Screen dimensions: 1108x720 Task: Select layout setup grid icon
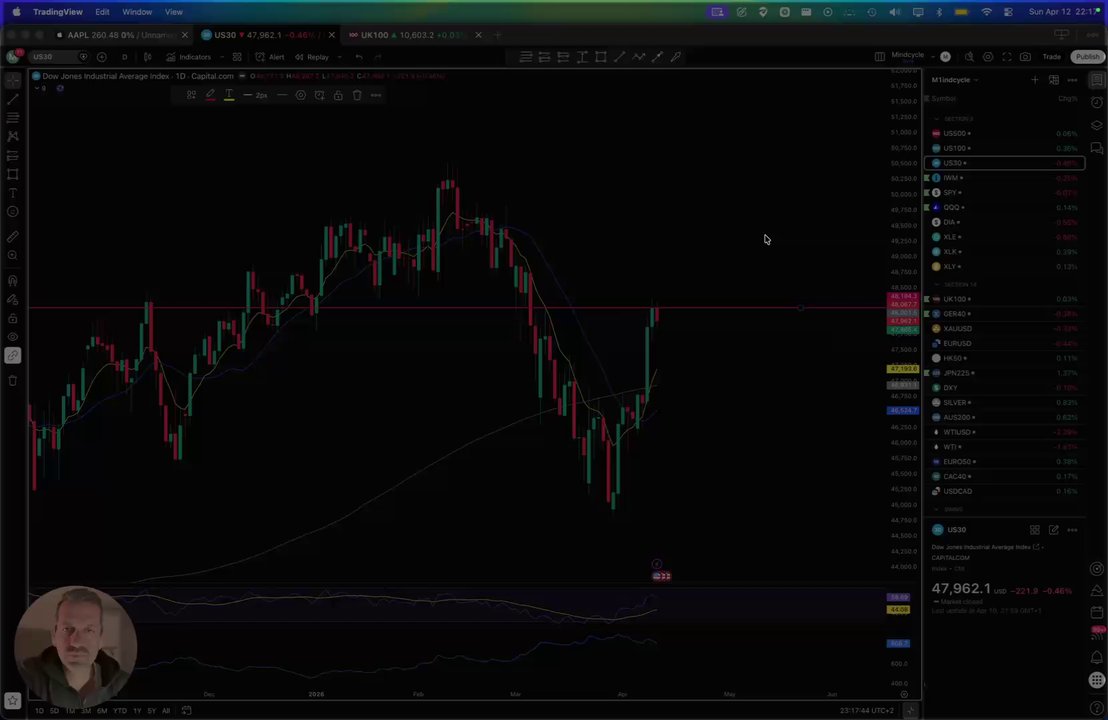[x=880, y=57]
